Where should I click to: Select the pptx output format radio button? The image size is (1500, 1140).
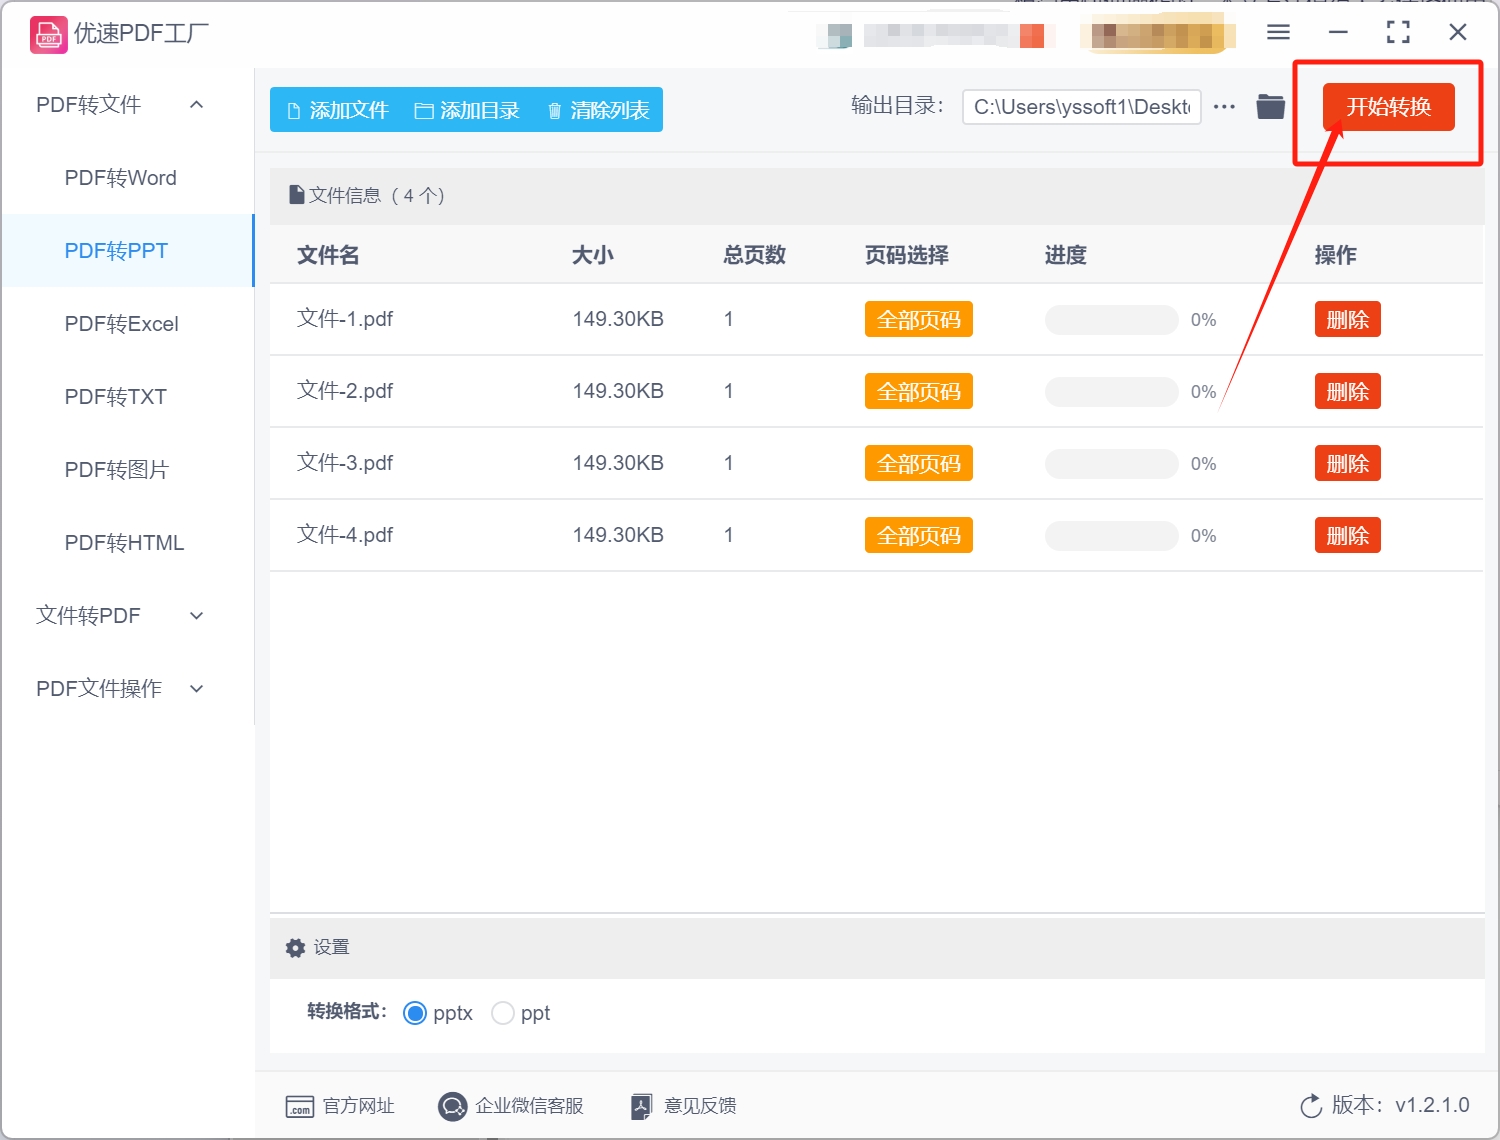pos(415,1013)
